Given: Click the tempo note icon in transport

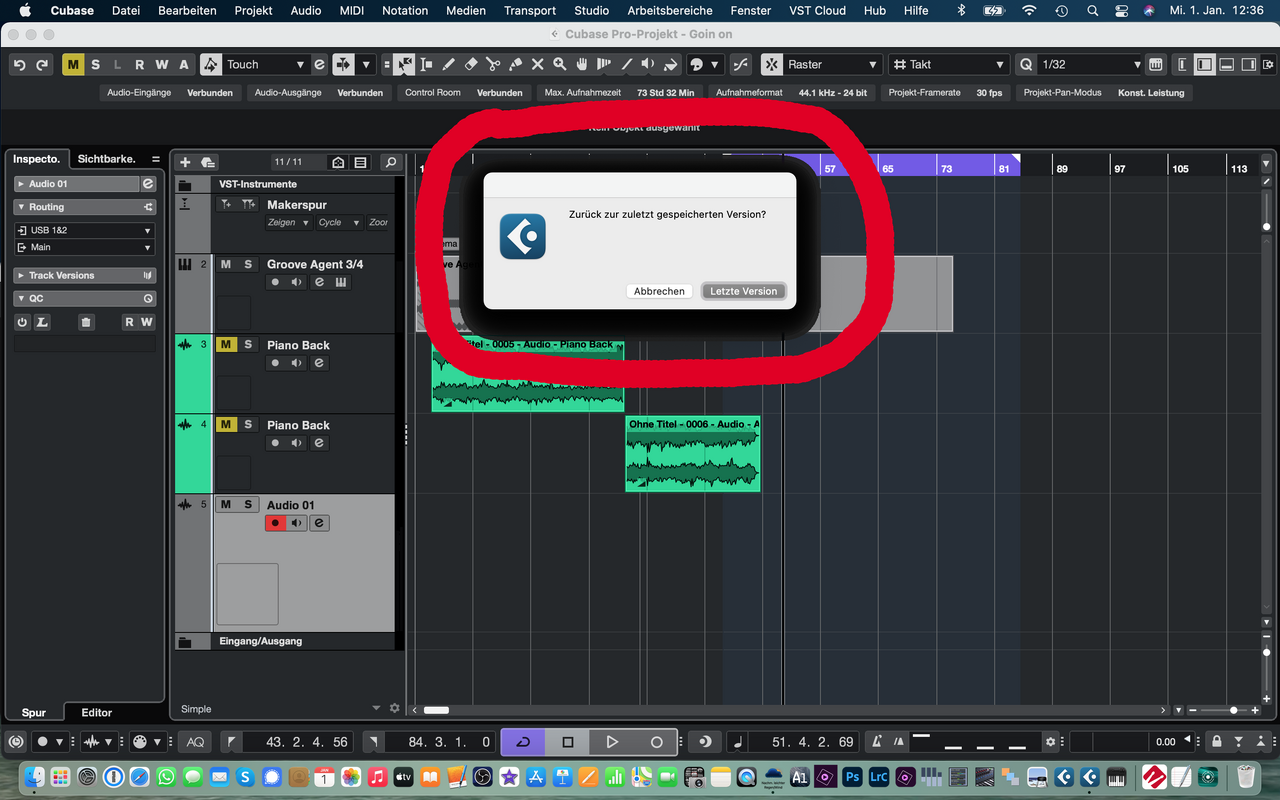Looking at the screenshot, I should pyautogui.click(x=739, y=742).
